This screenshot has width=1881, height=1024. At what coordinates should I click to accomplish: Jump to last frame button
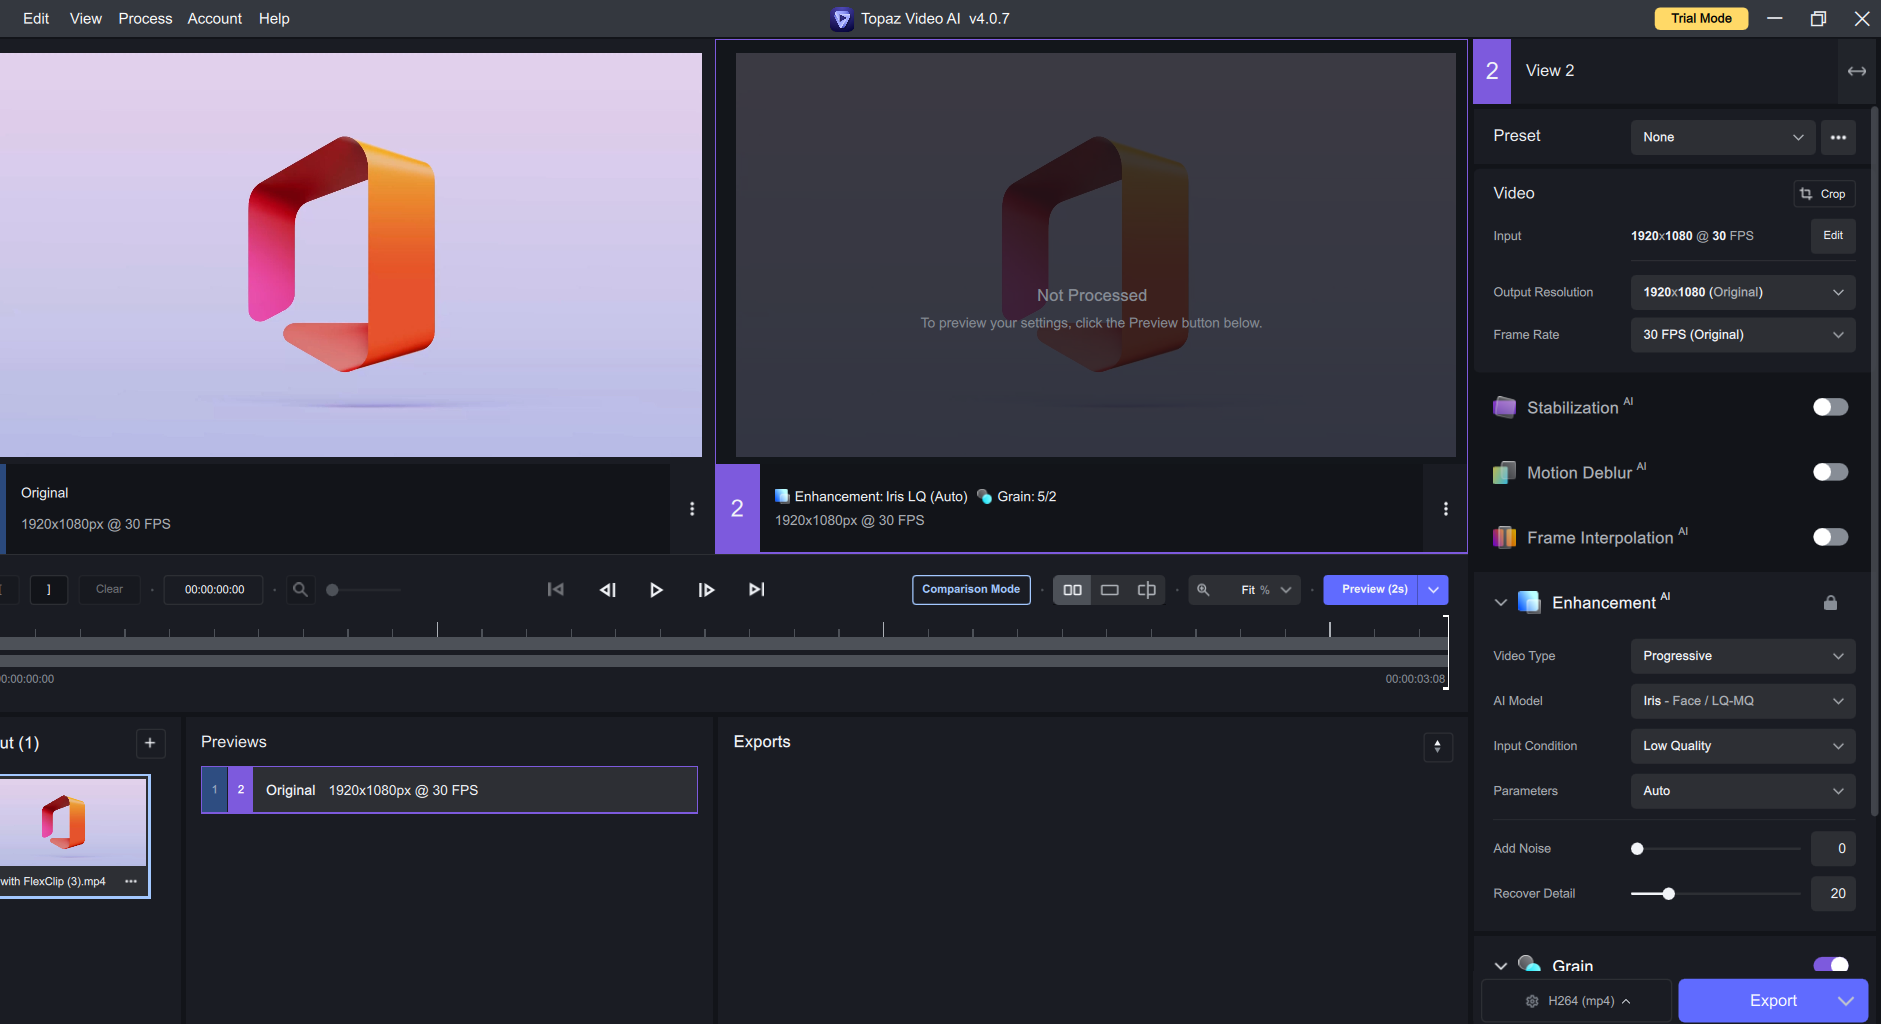(x=756, y=590)
